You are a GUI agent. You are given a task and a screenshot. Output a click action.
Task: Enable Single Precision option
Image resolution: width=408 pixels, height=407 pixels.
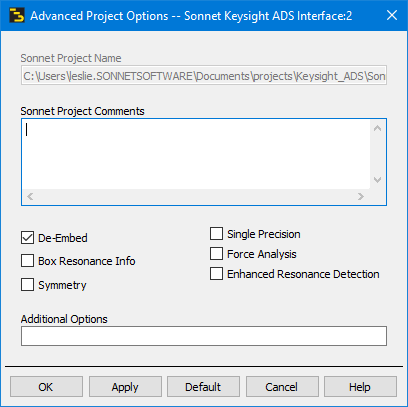coord(216,234)
